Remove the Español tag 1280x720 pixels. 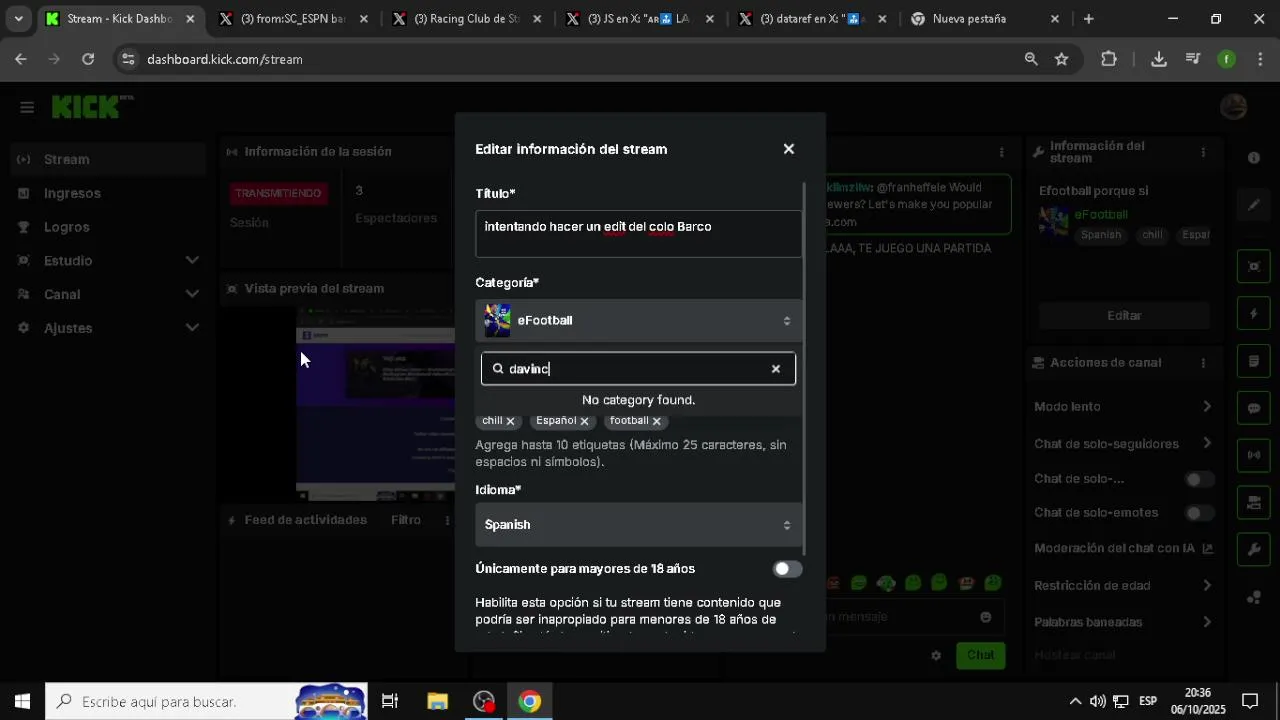click(584, 421)
